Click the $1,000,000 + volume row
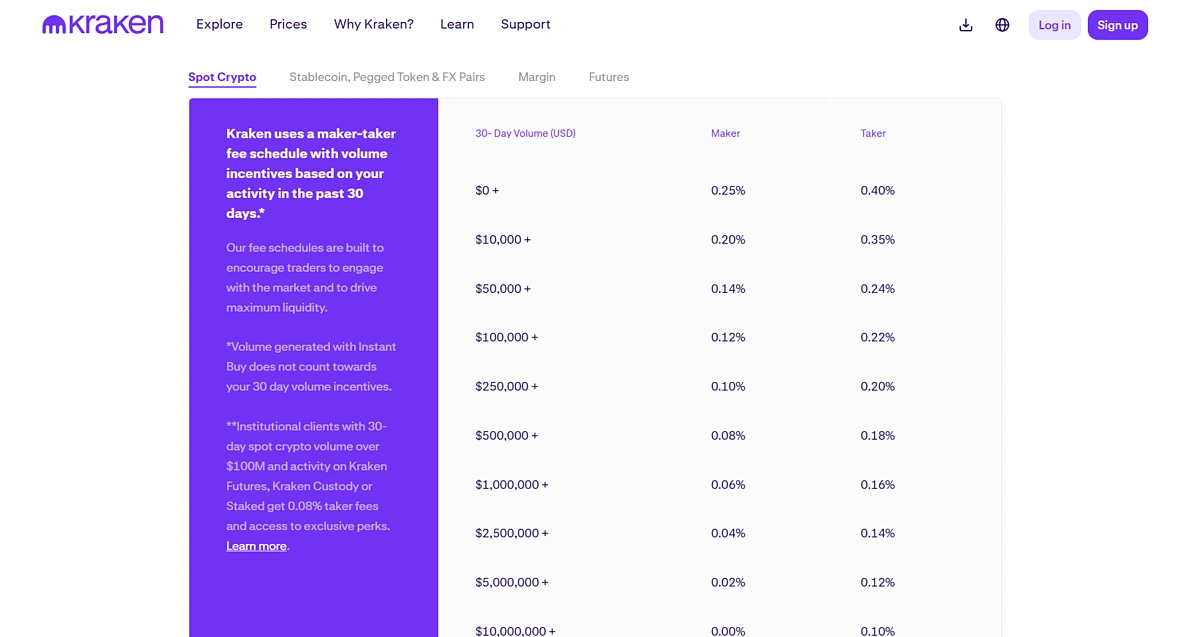The image size is (1200, 637). (x=511, y=484)
